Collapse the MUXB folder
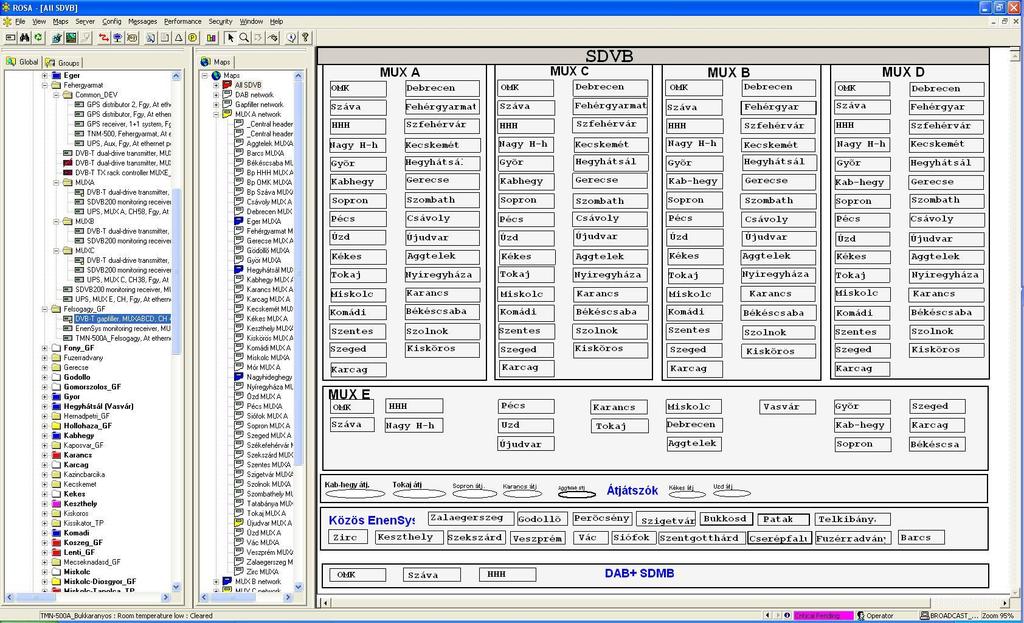The image size is (1024, 623). coord(56,221)
